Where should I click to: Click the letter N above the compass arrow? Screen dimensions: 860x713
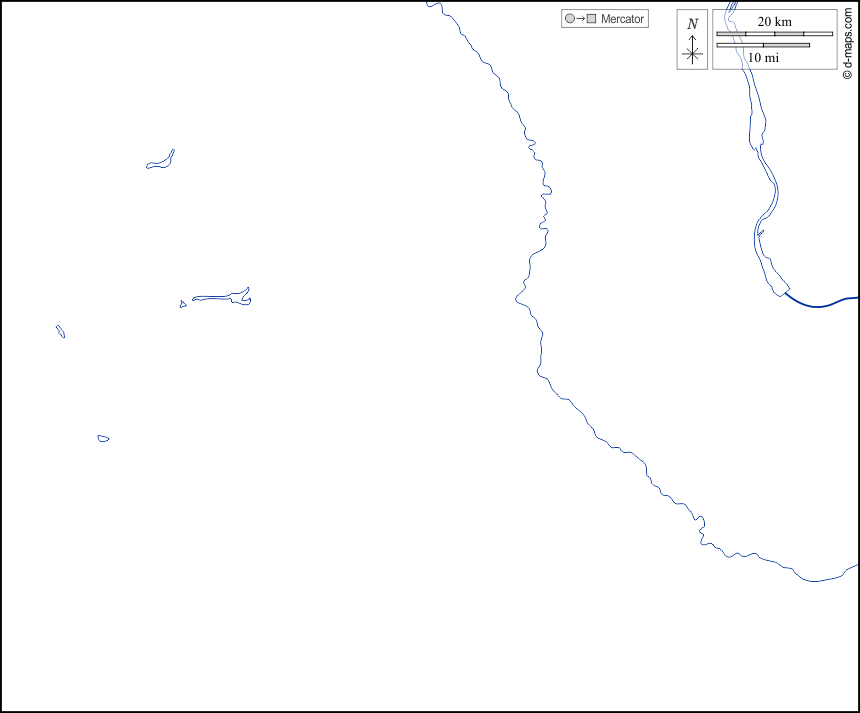tap(692, 24)
